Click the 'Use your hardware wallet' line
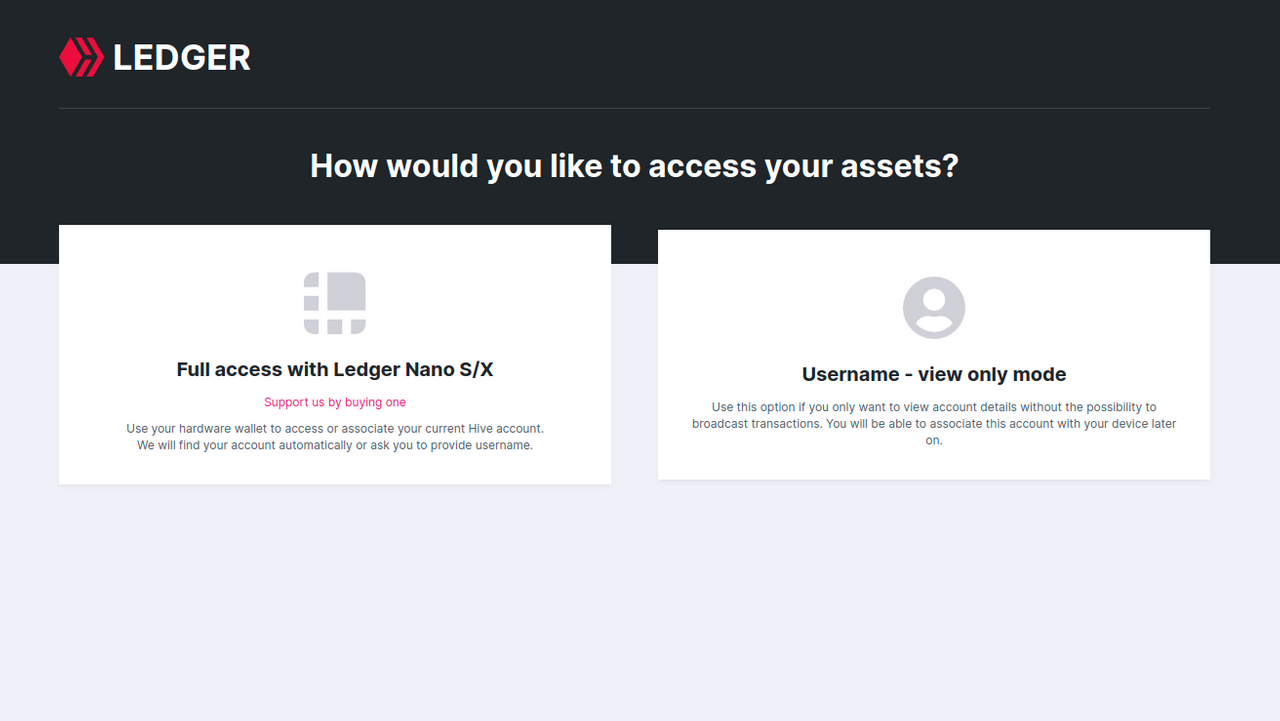Screen dimensions: 1280x721 [x=335, y=428]
